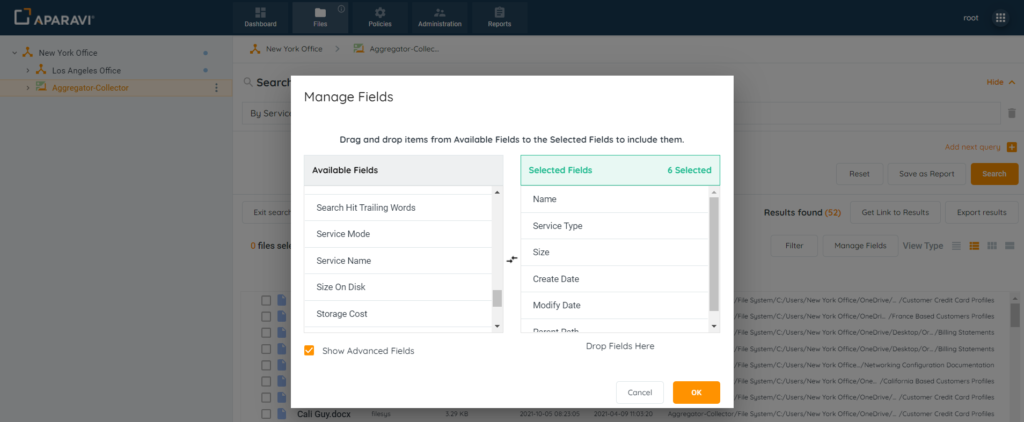Click the swap arrows between field lists

[x=512, y=259]
